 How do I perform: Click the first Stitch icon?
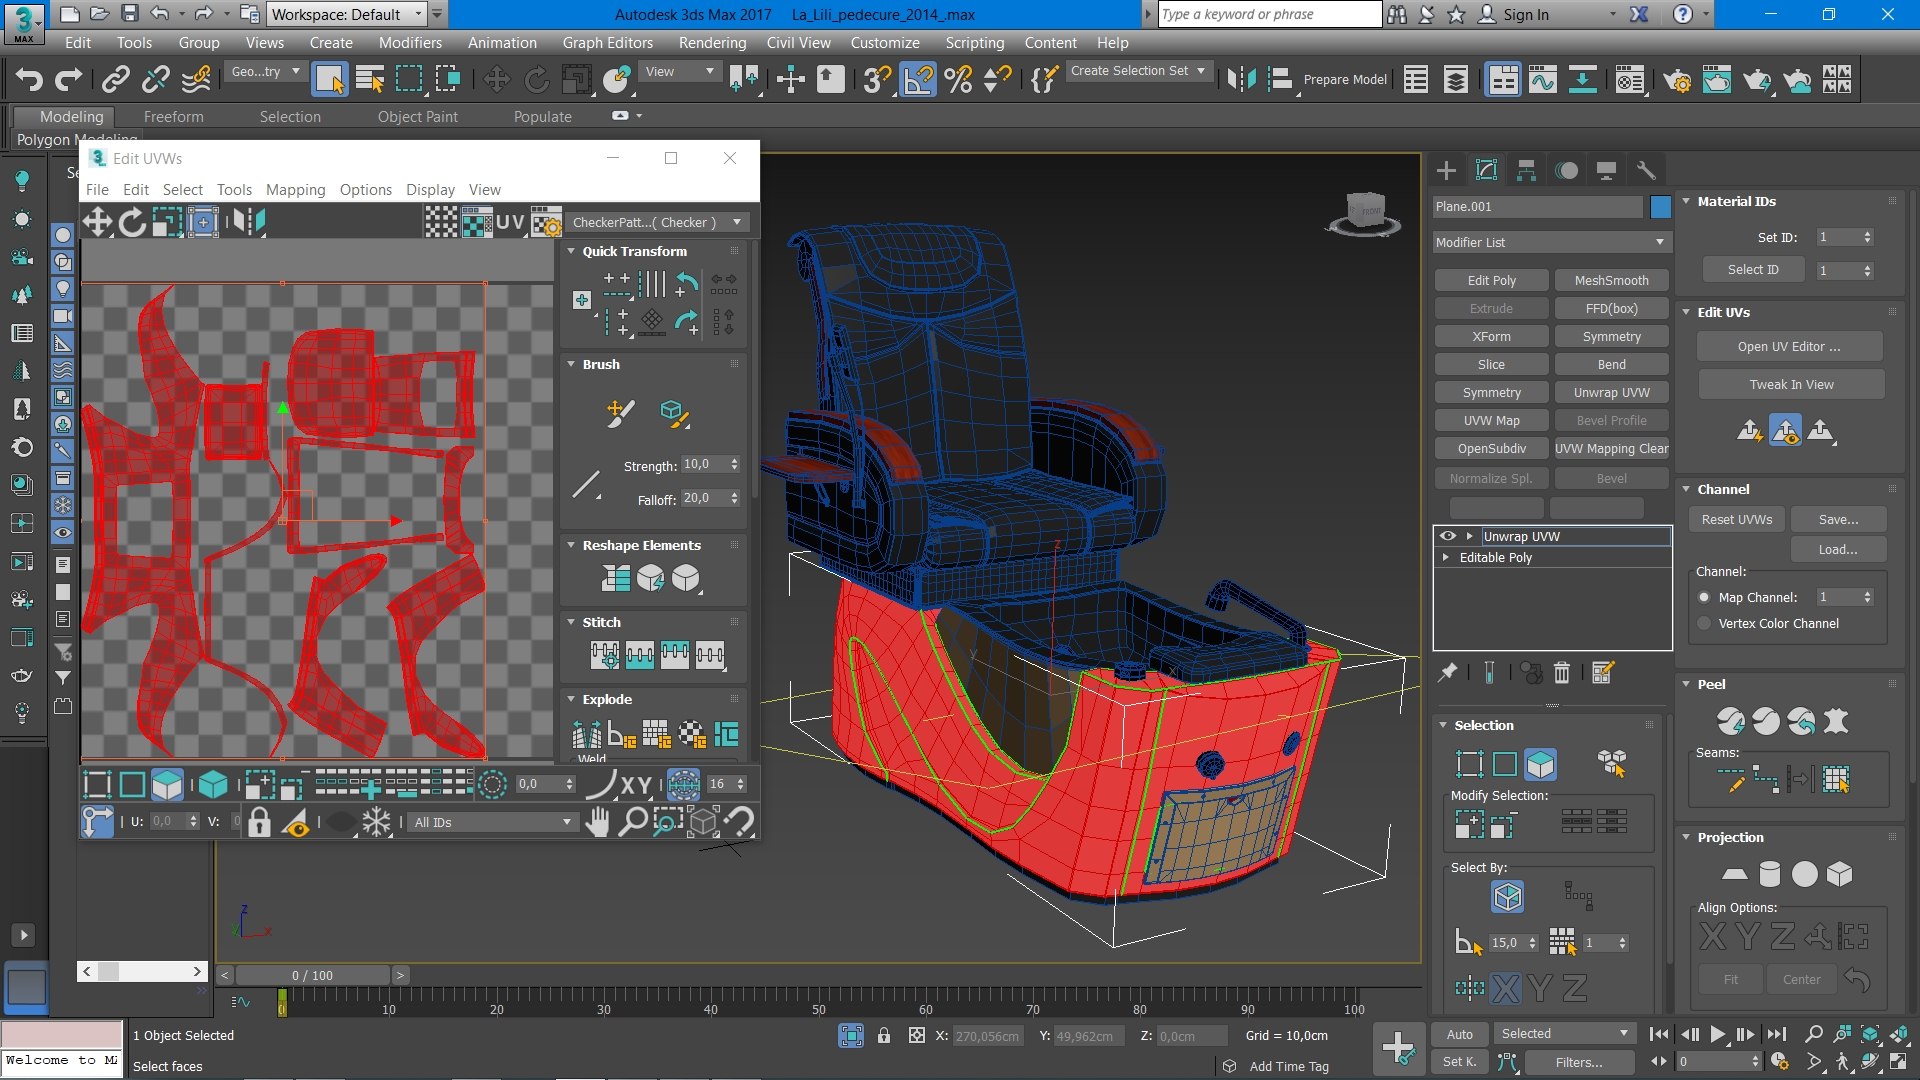[604, 655]
